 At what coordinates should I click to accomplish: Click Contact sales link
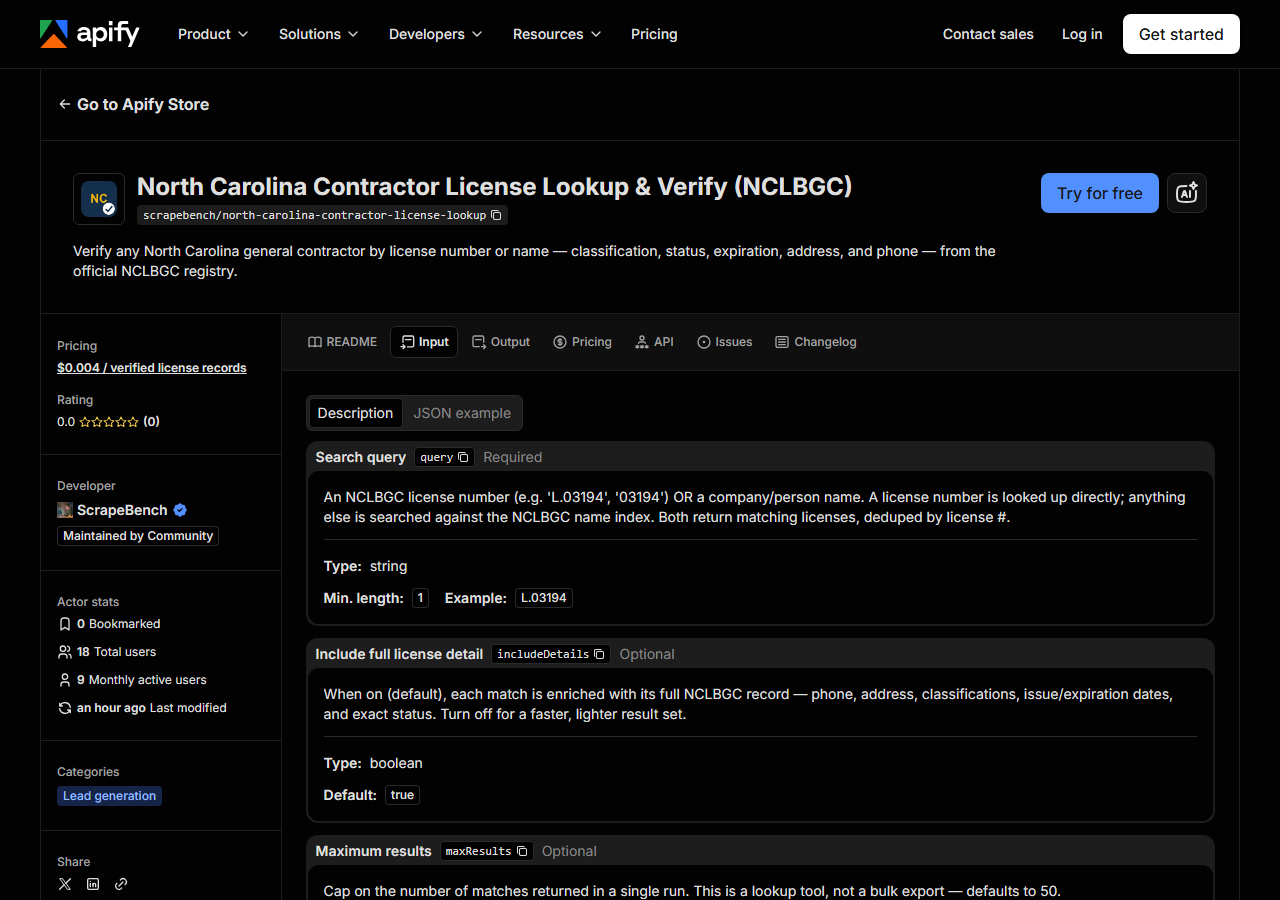(988, 34)
